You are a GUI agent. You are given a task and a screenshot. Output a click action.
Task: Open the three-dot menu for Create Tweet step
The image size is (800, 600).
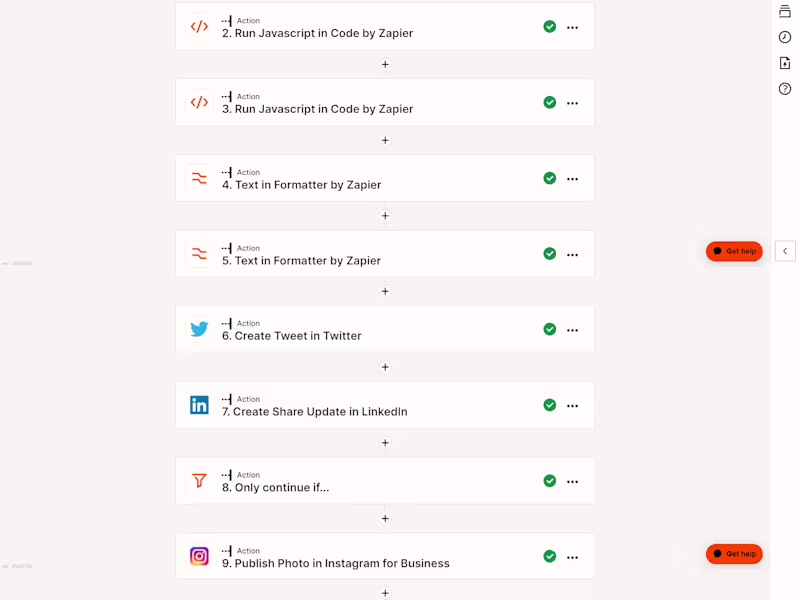coord(572,329)
